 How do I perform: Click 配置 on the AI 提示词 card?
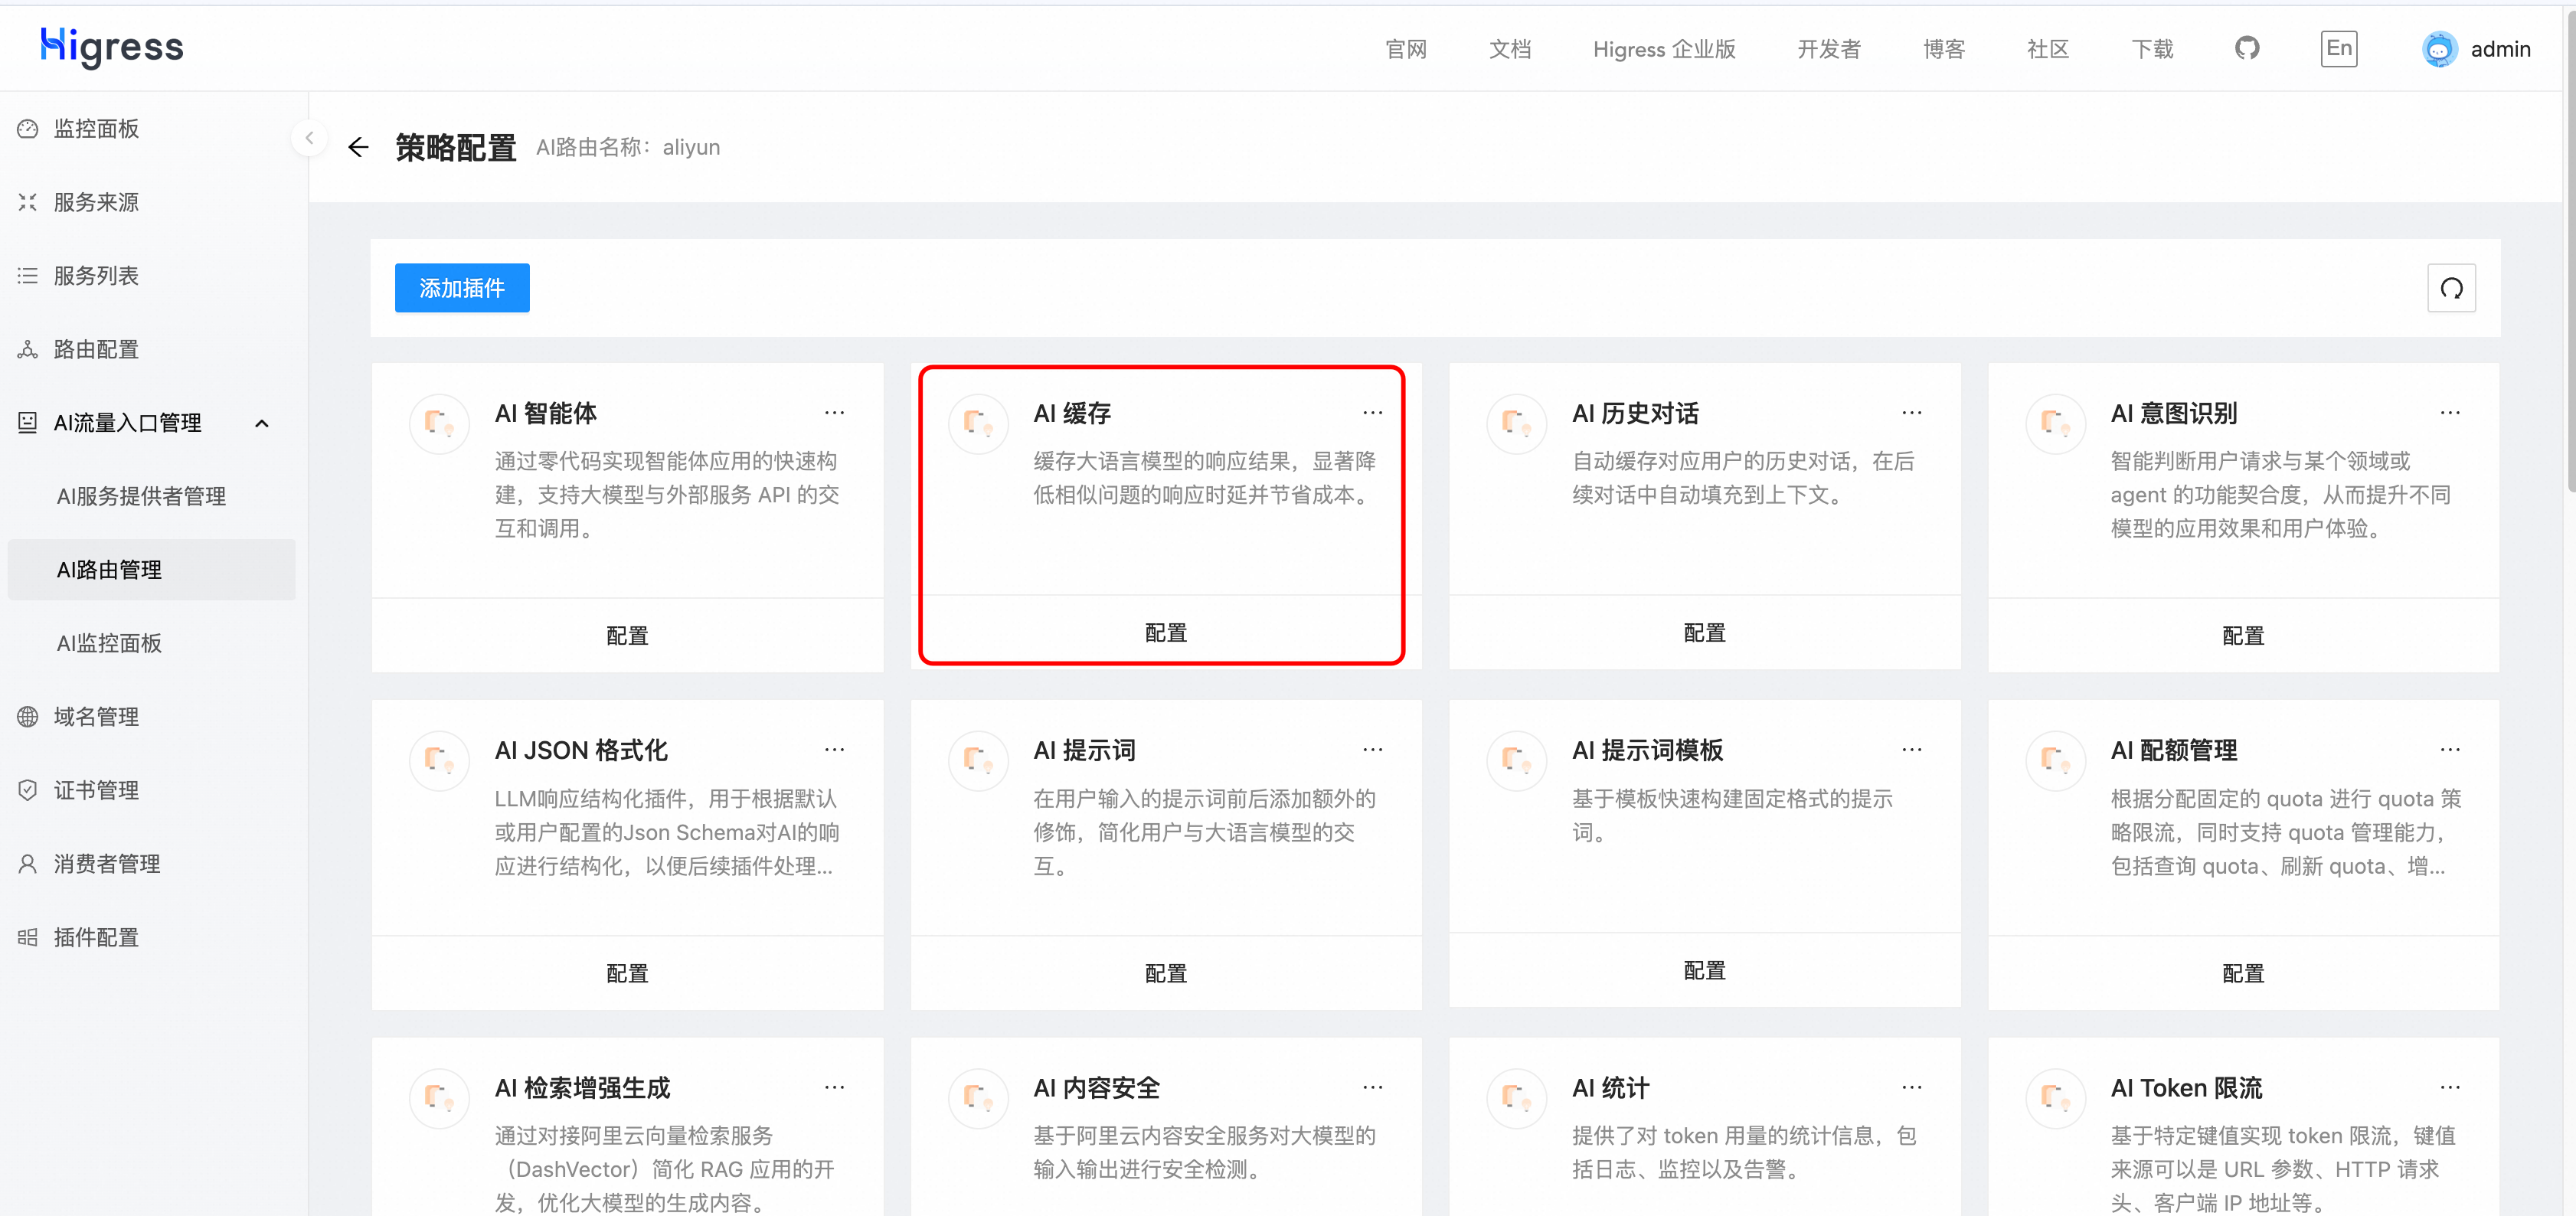click(x=1165, y=973)
